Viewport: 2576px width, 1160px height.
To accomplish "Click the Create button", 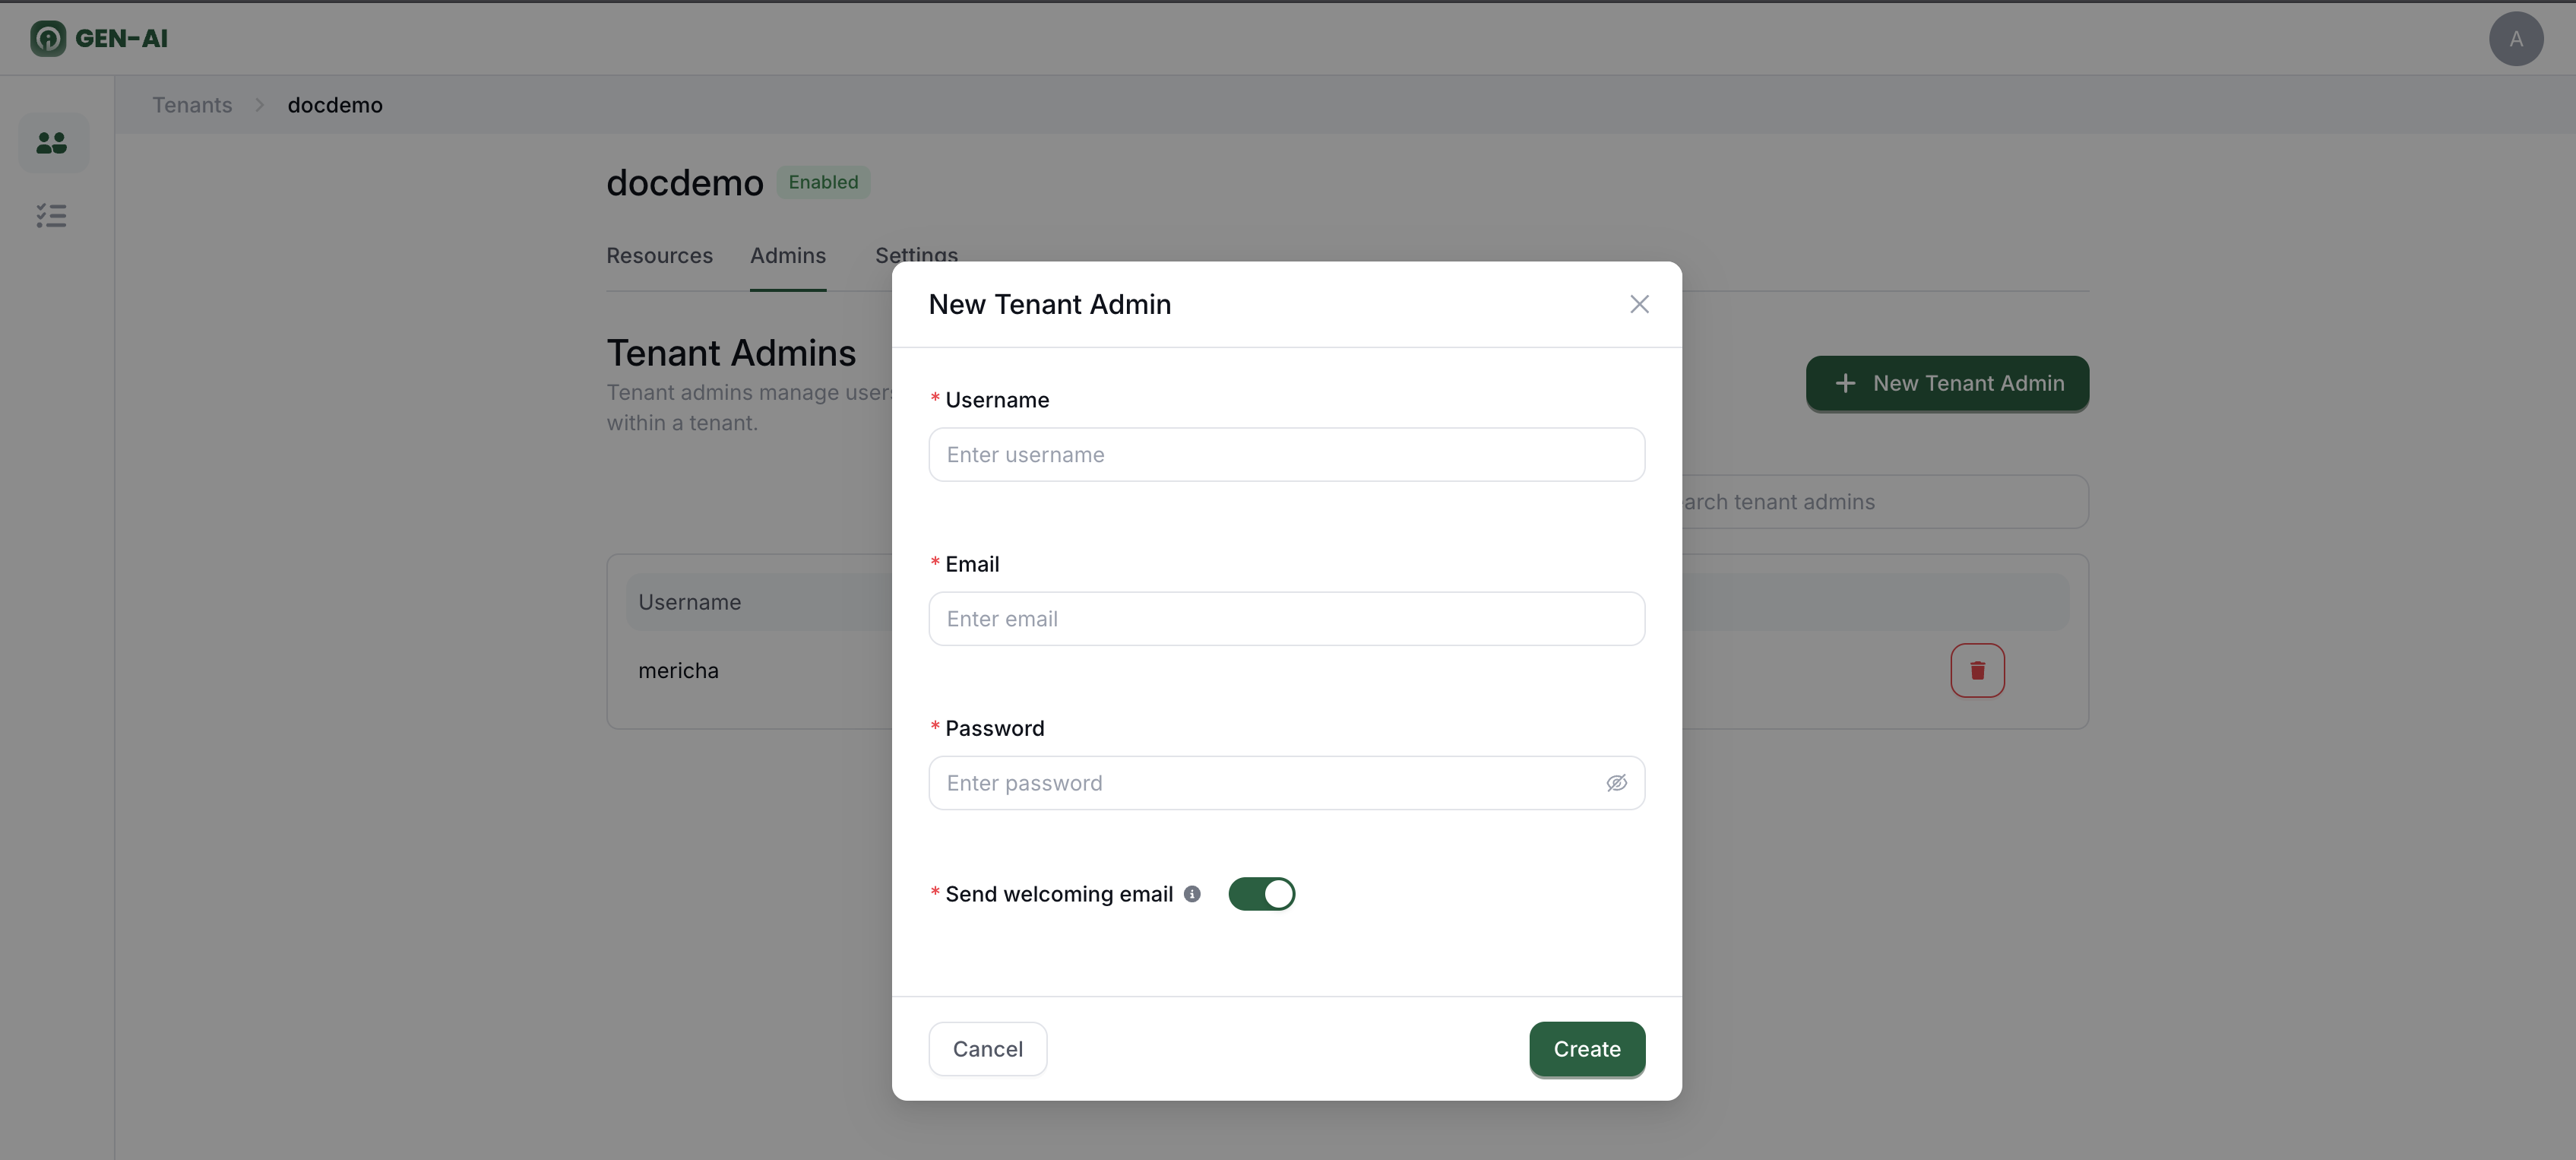I will click(1586, 1049).
